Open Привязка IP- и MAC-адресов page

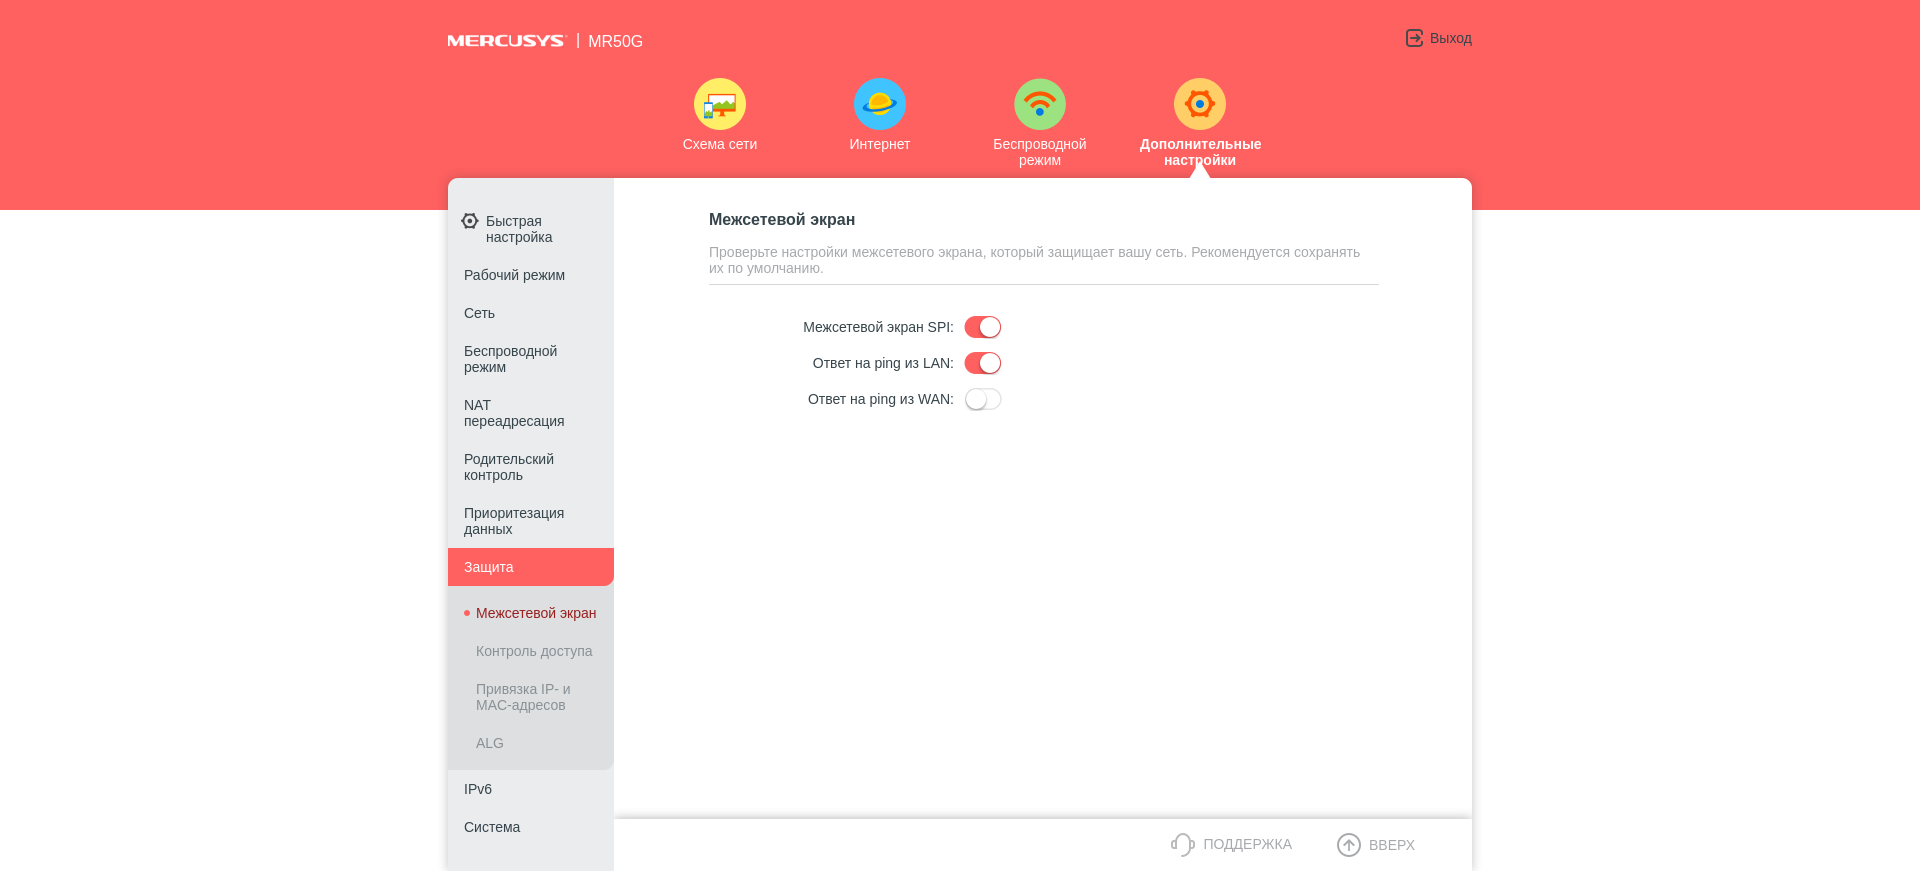[x=523, y=697]
